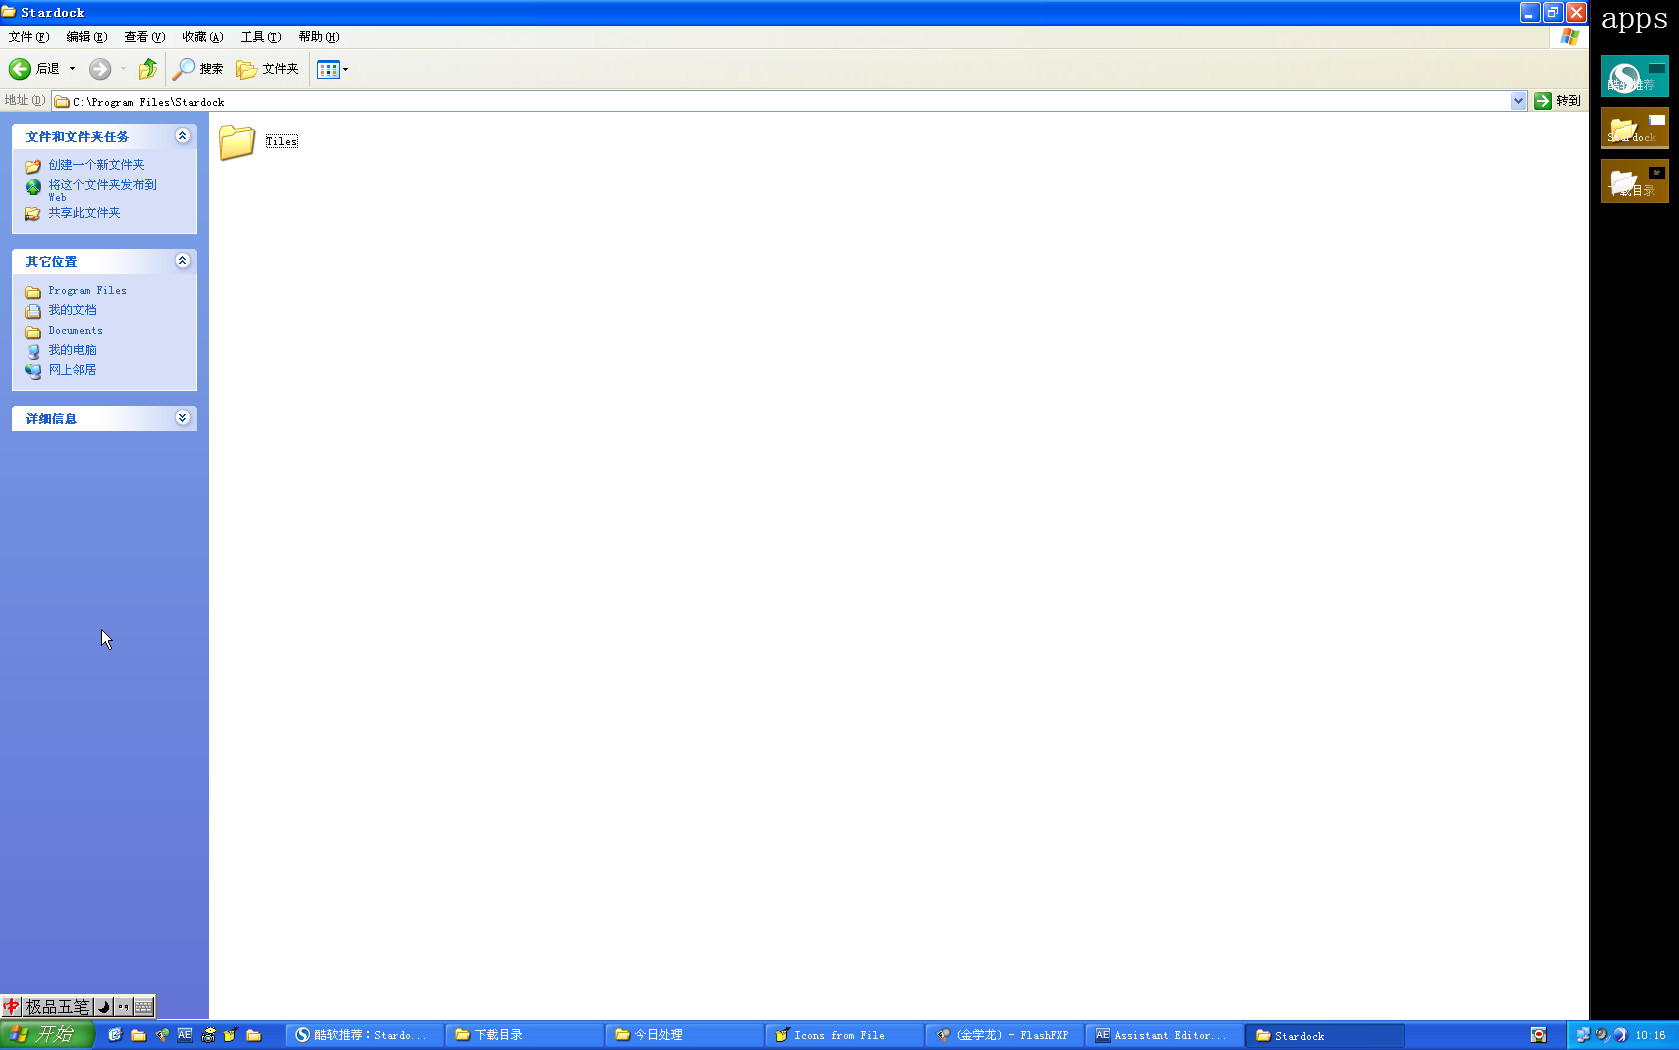Click the Stardock taskbar button
Screen dimensions: 1679x1050
1325,1036
